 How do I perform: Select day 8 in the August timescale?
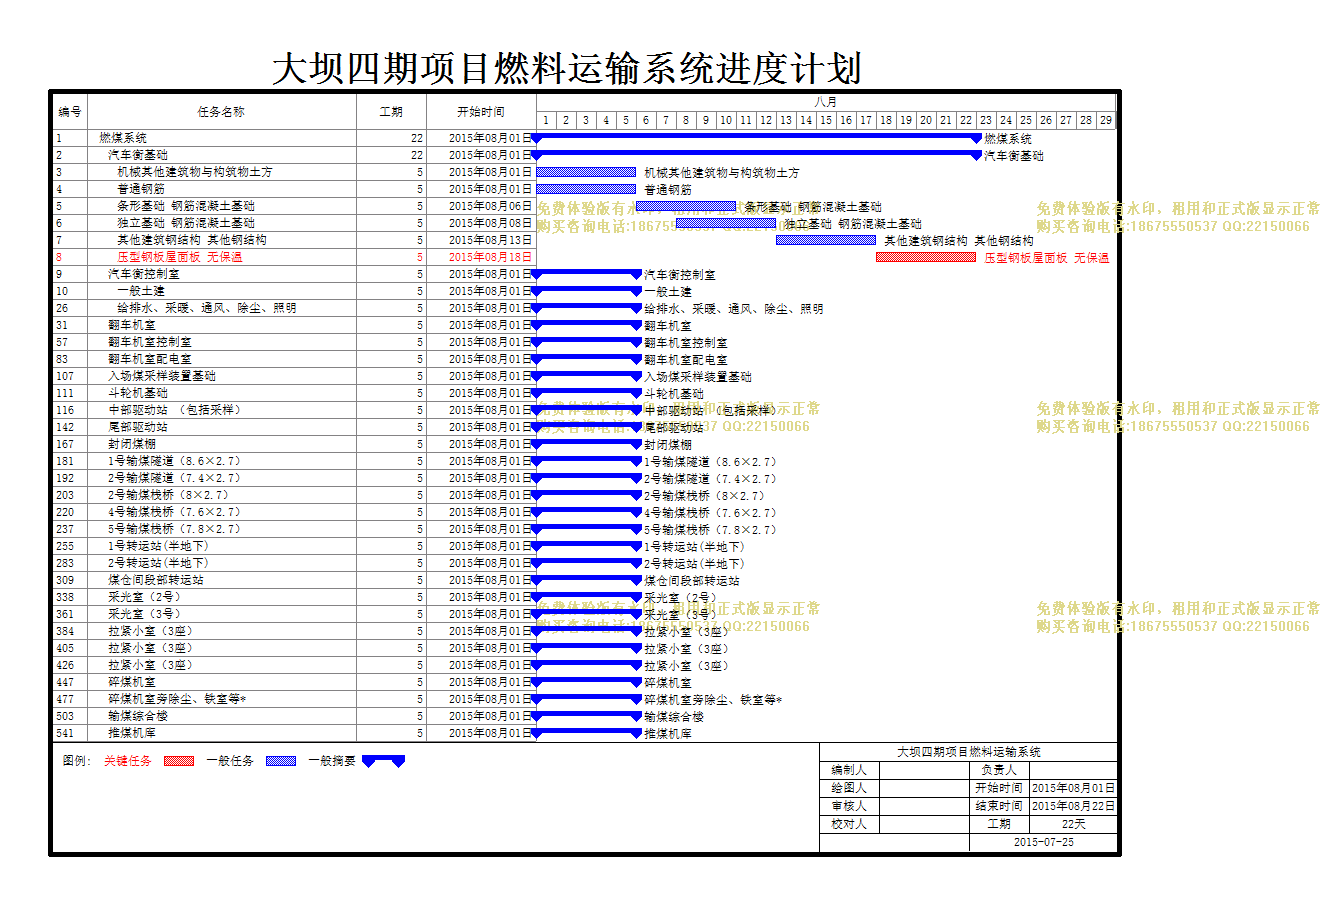click(686, 120)
